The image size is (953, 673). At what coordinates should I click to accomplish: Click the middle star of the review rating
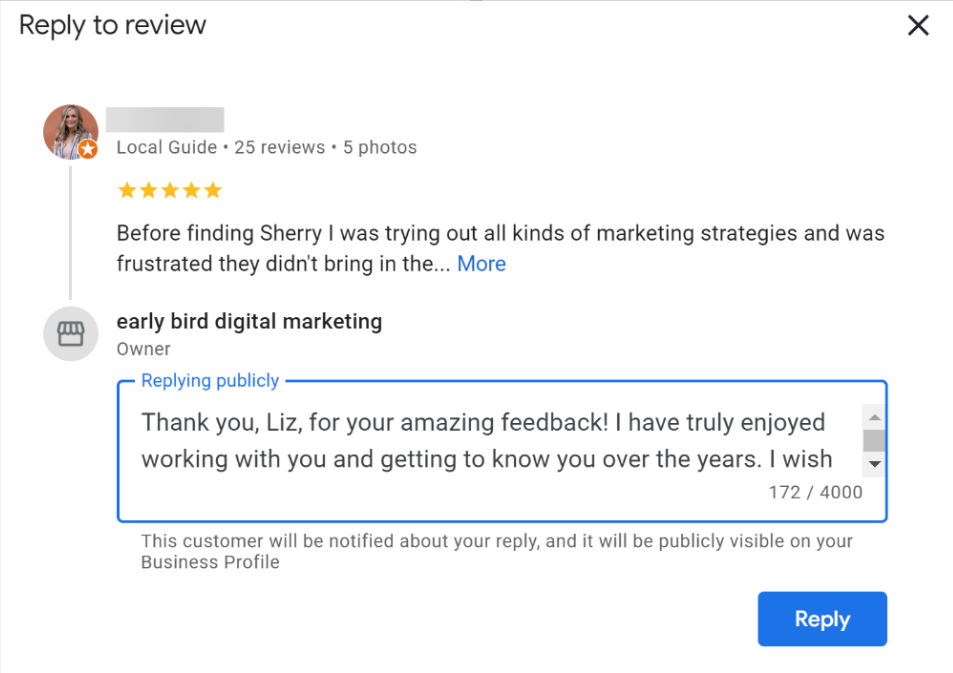(x=170, y=189)
